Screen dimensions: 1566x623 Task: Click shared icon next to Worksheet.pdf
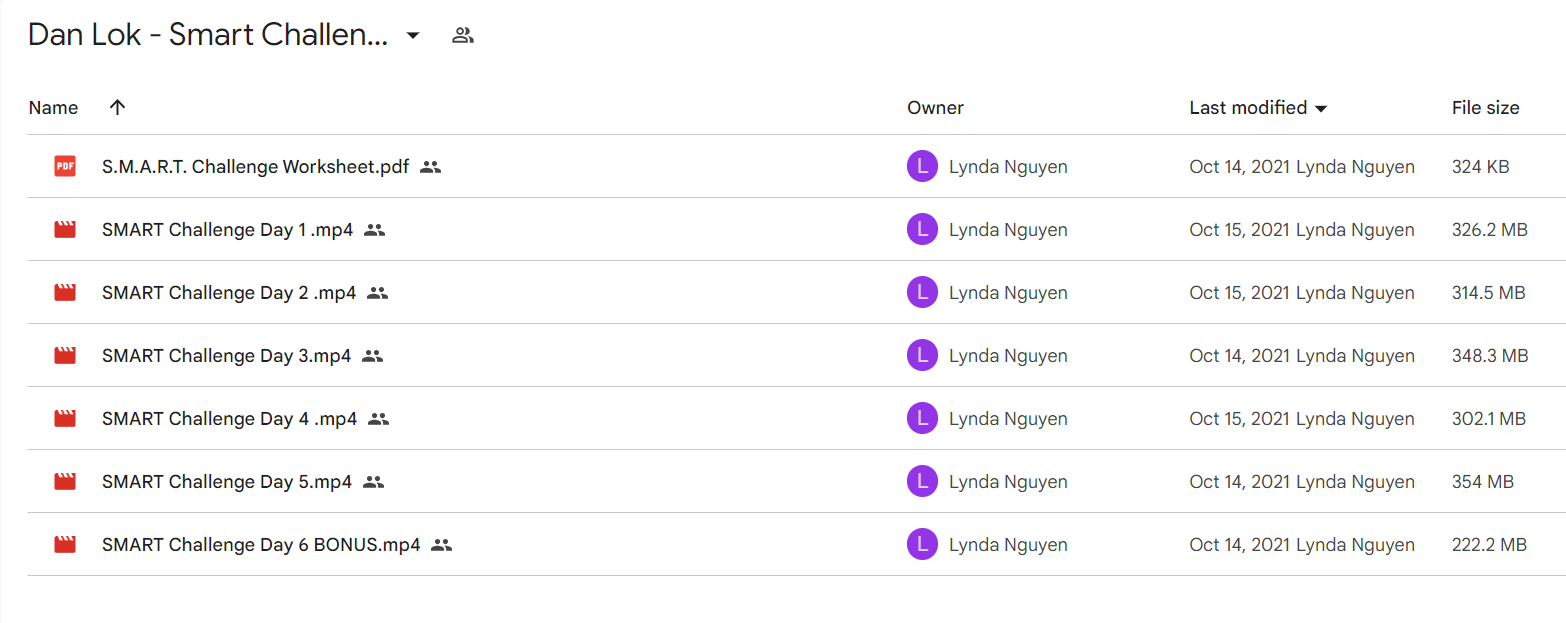click(x=430, y=167)
